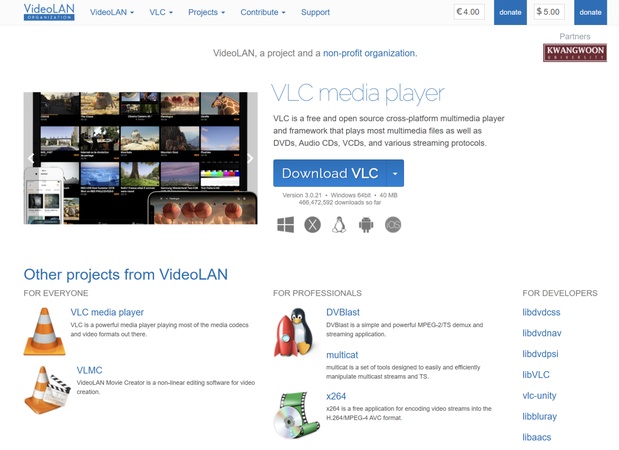Open the libbluray developer link
The width and height of the screenshot is (619, 450).
pyautogui.click(x=539, y=416)
